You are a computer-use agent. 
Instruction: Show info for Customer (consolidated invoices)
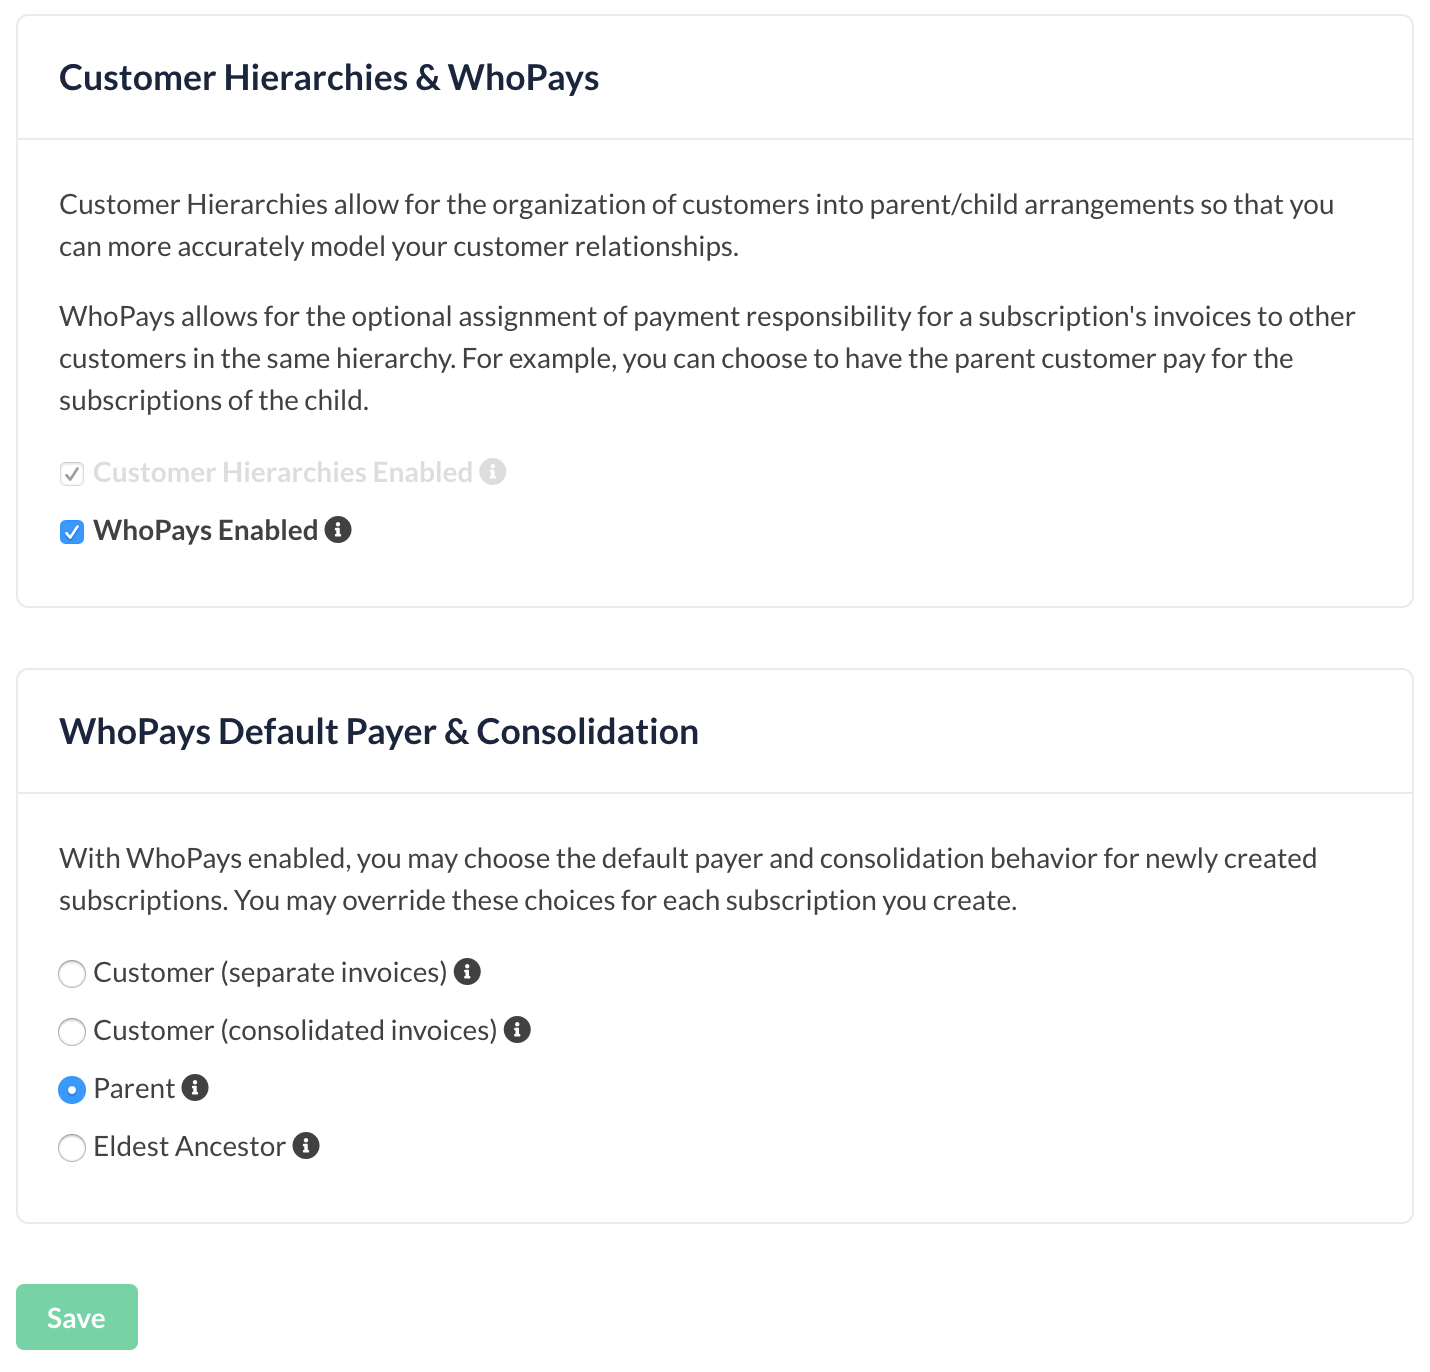point(517,1030)
